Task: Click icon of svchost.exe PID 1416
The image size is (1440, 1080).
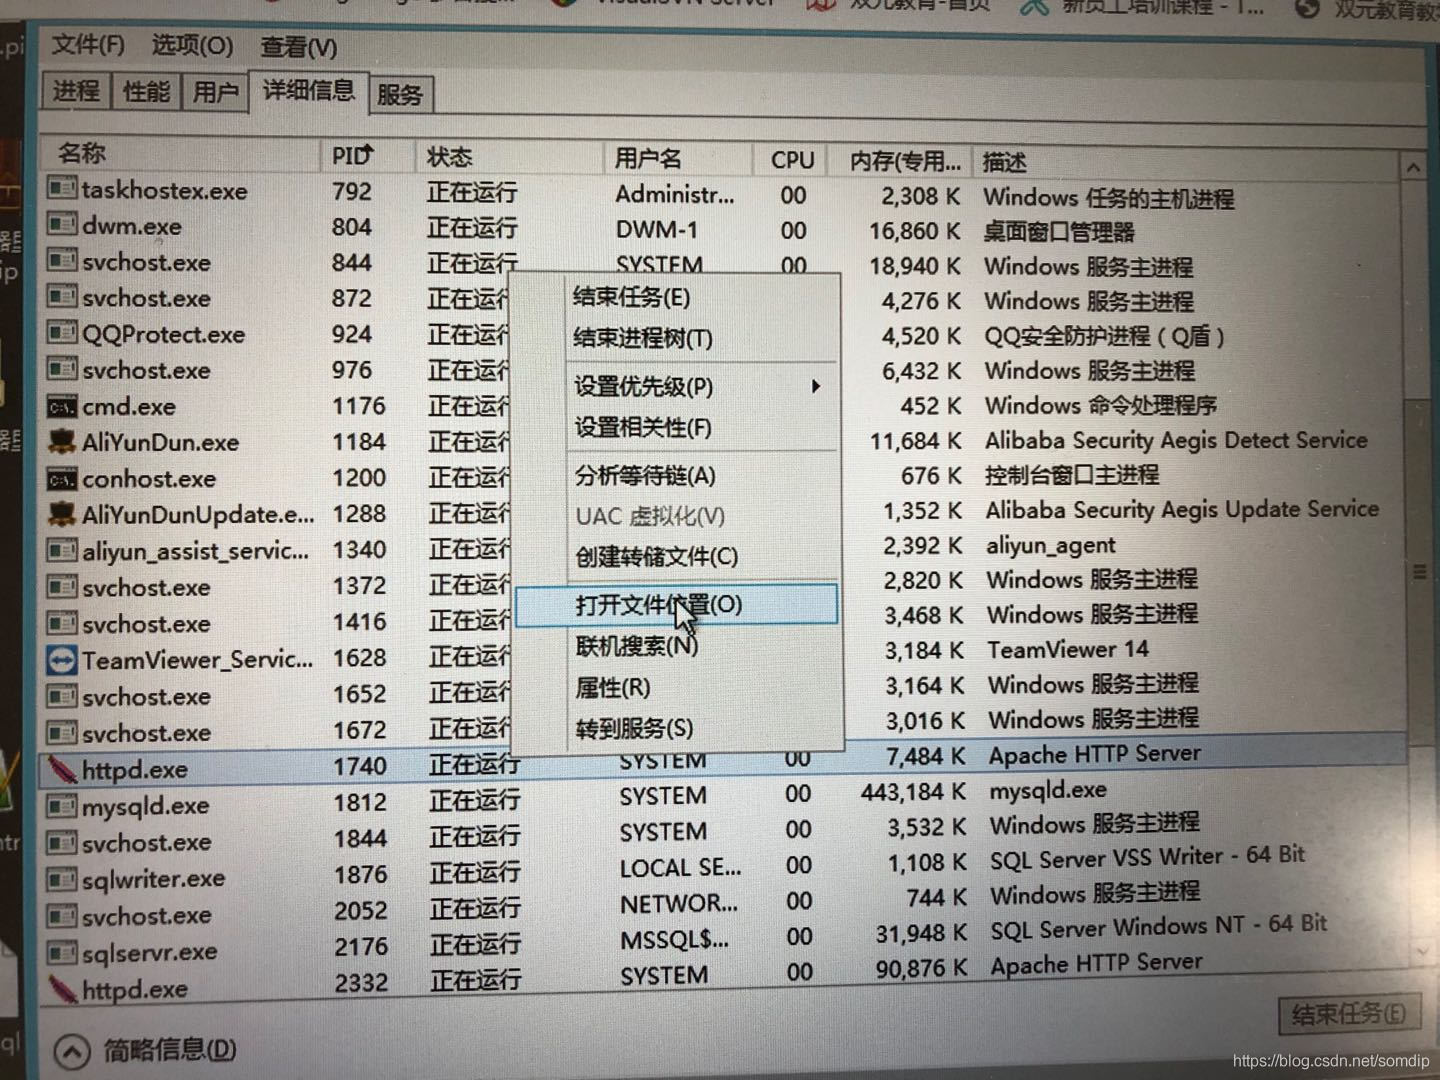Action: (62, 623)
